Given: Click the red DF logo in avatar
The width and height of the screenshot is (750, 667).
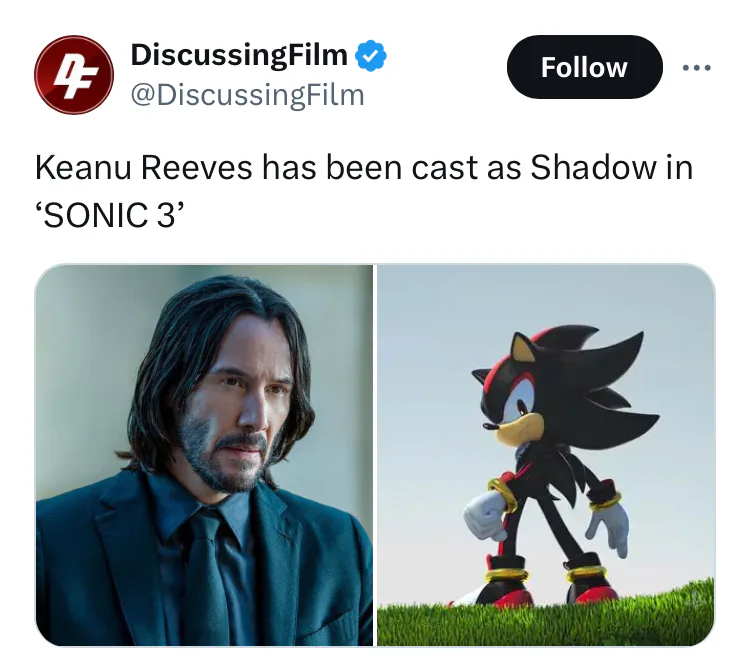Looking at the screenshot, I should (74, 75).
